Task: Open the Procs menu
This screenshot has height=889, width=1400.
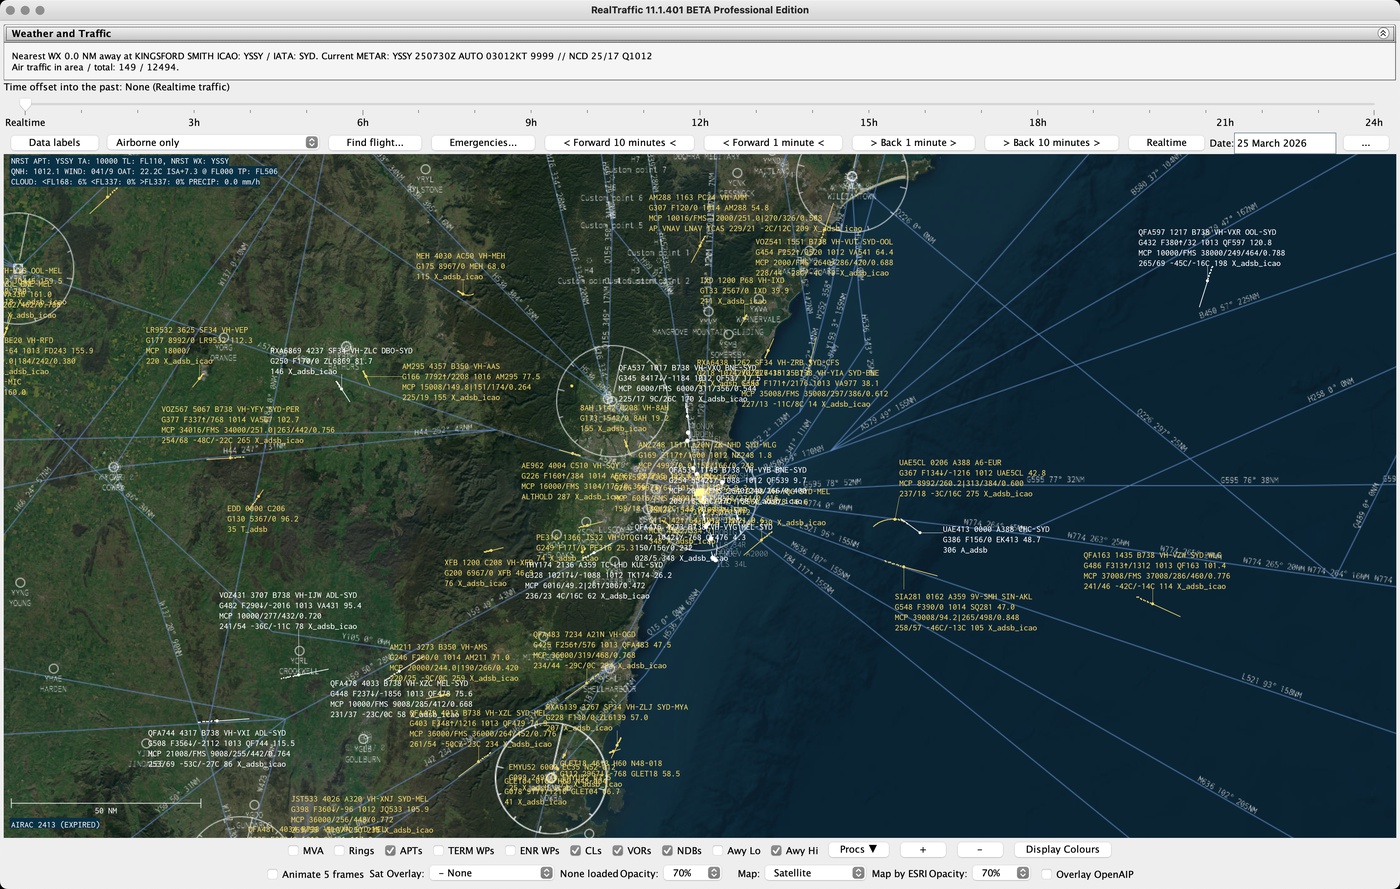Action: (857, 850)
